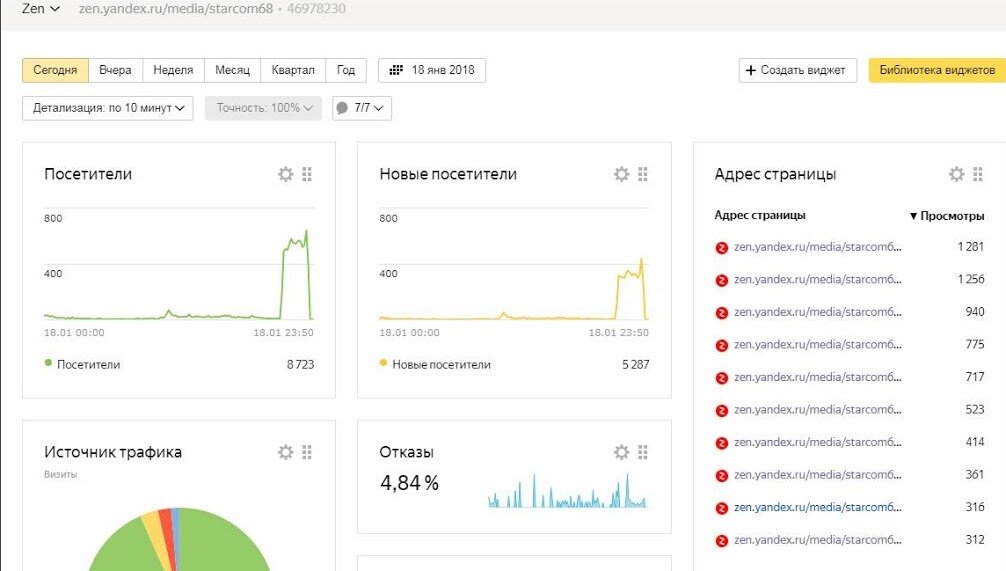Open page link with 940 views

pyautogui.click(x=818, y=312)
